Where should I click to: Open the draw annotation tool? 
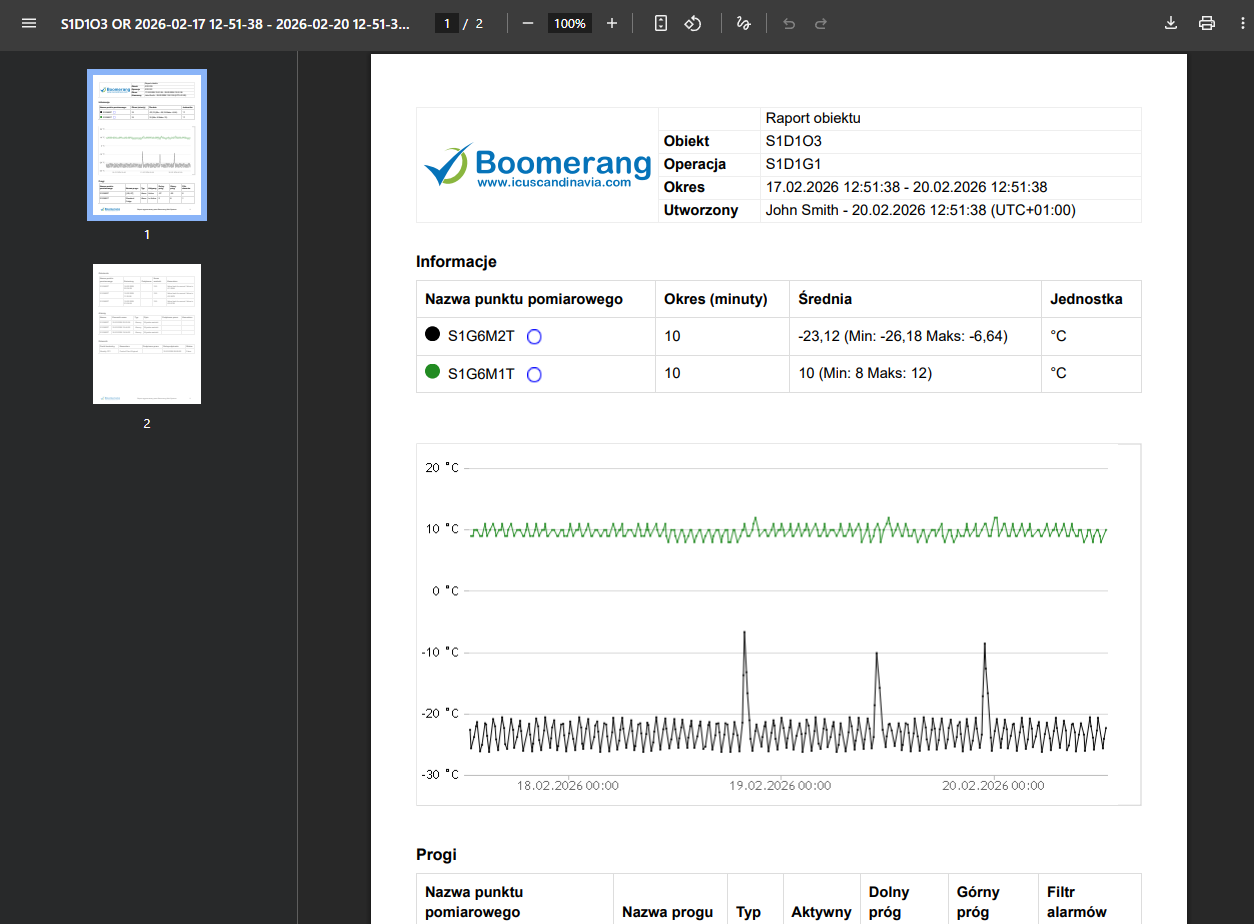click(743, 23)
